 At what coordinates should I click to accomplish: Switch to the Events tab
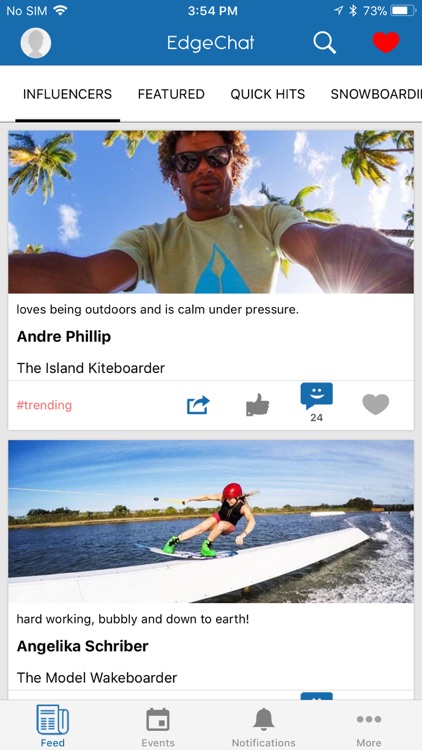(158, 727)
